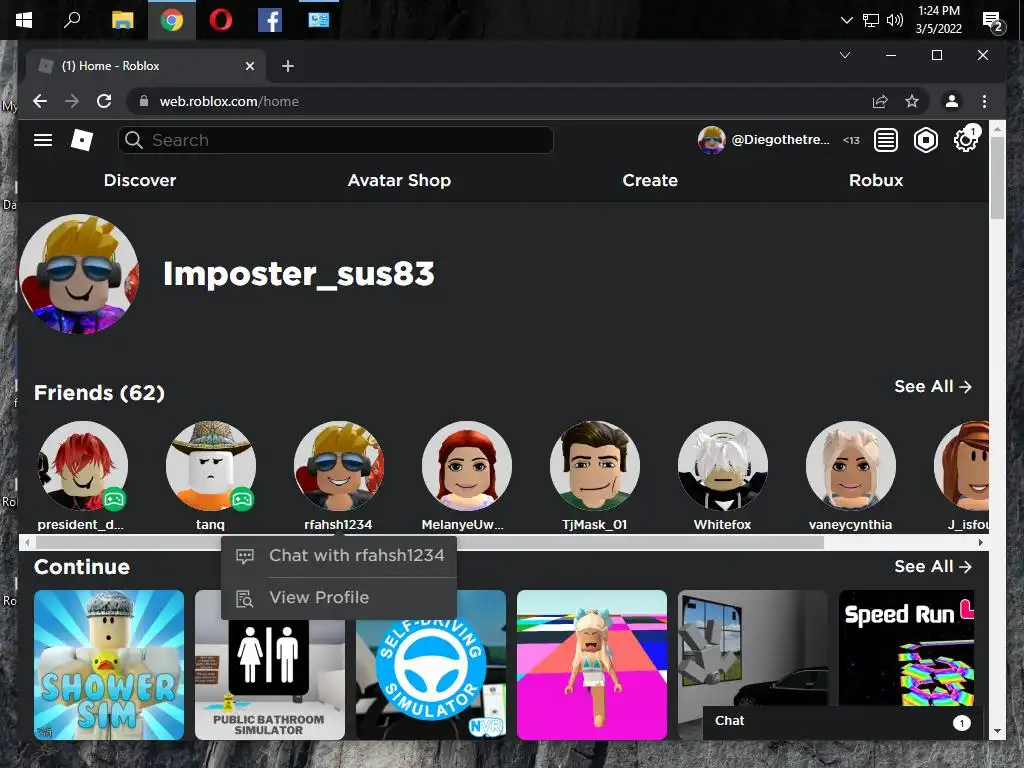1024x768 pixels.
Task: Open the clock showing 1:24 PM
Action: click(938, 20)
